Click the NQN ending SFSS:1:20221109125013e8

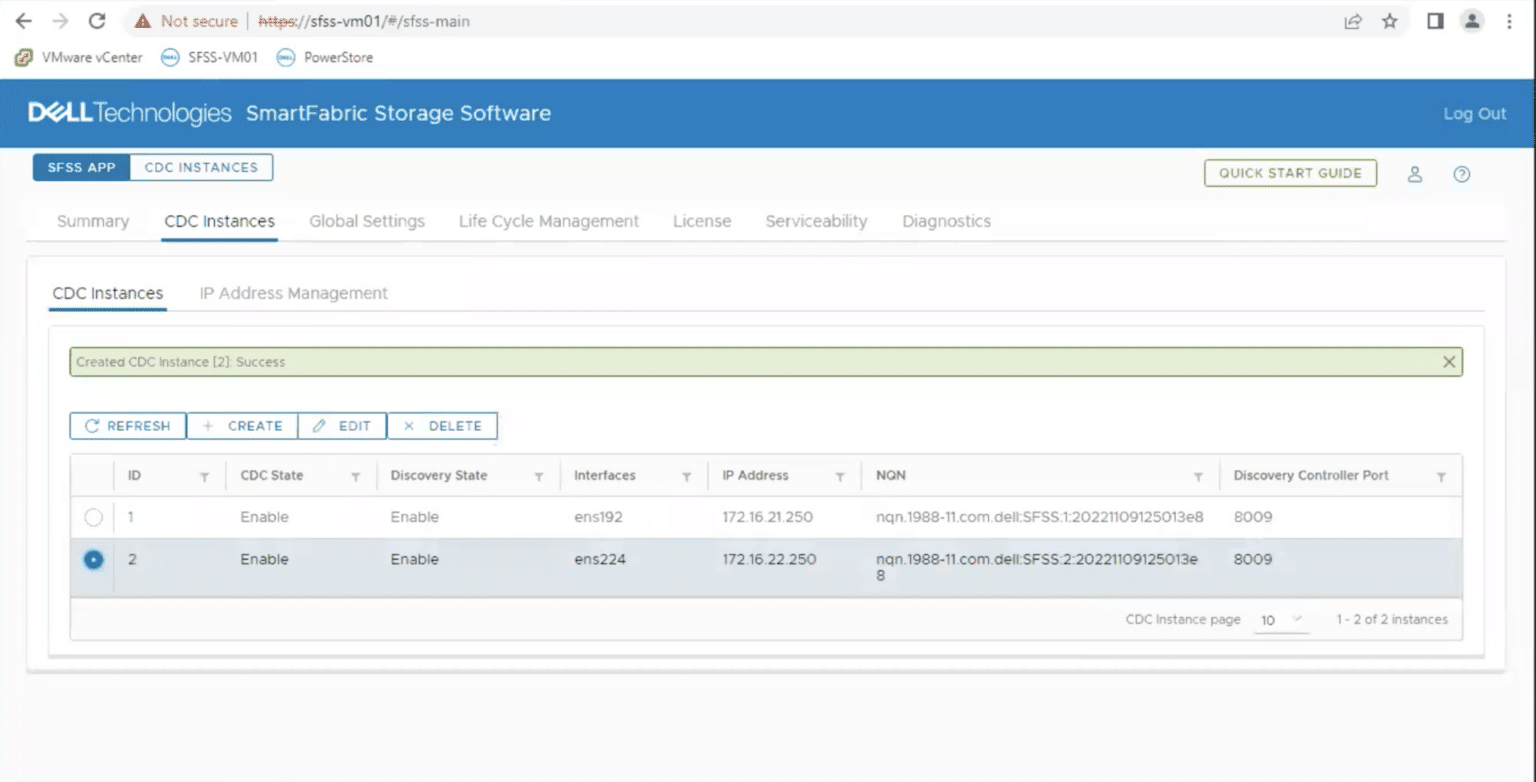(1039, 518)
